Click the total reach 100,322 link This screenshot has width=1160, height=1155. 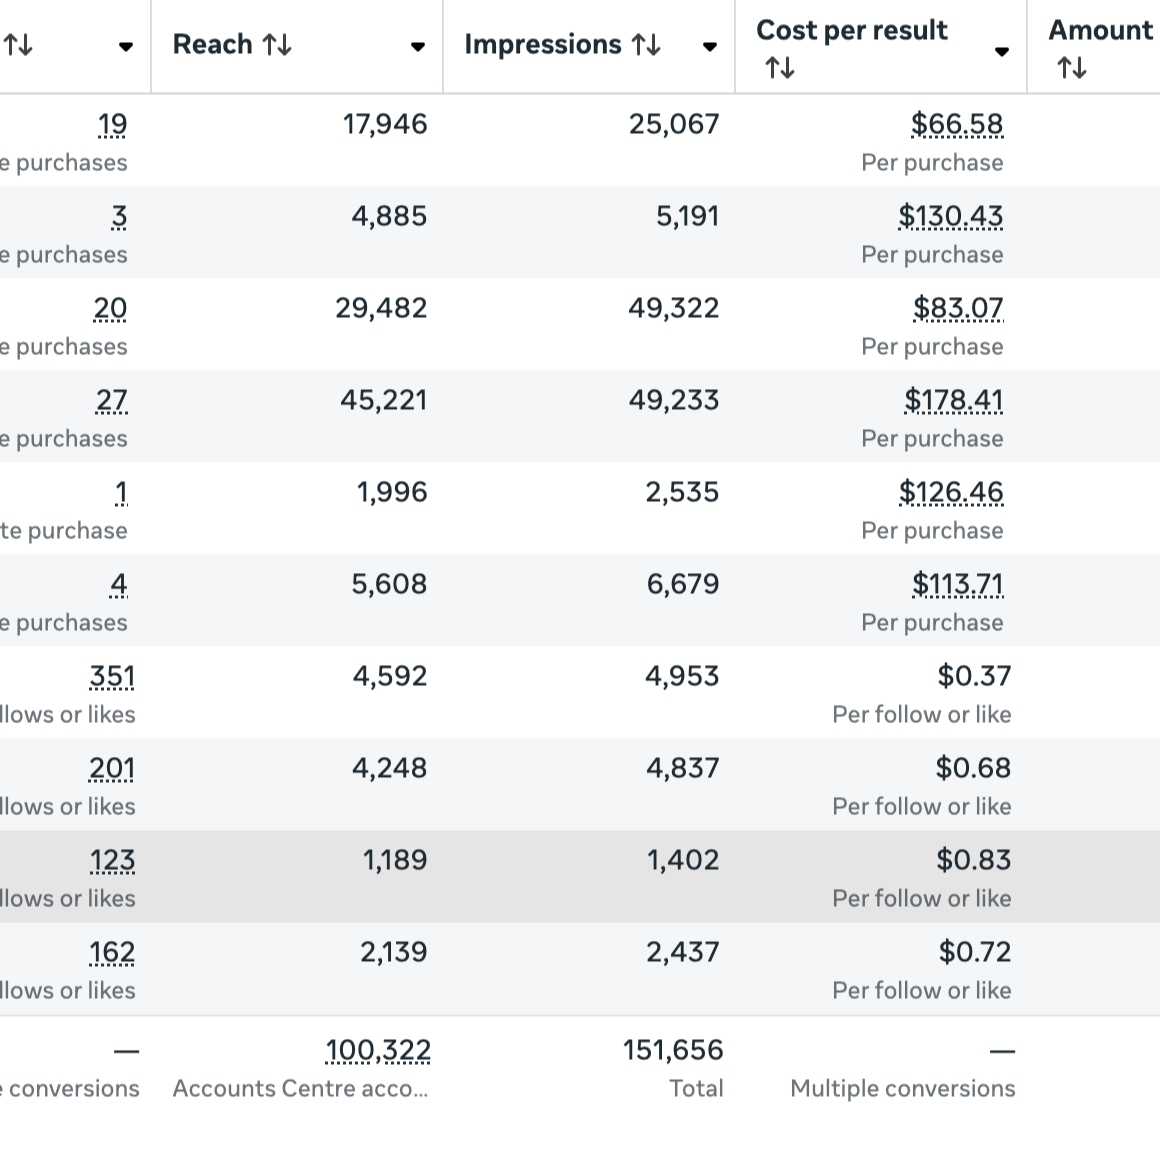pos(378,1050)
